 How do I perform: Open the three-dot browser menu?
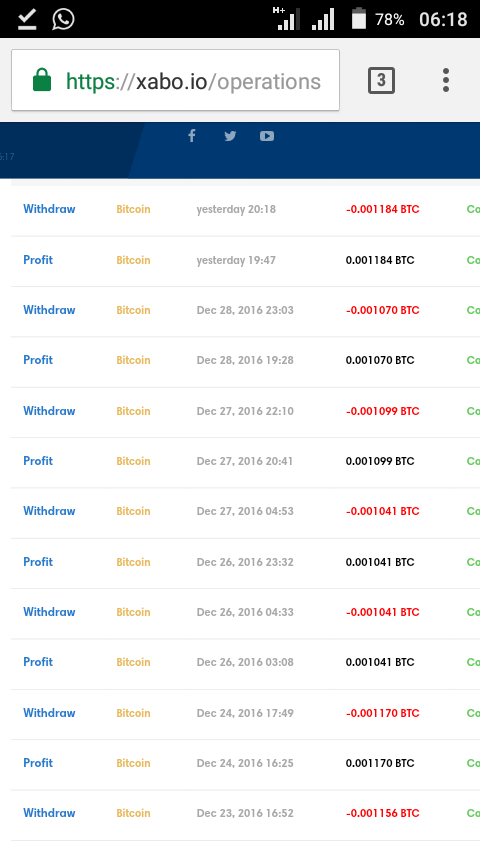[446, 80]
